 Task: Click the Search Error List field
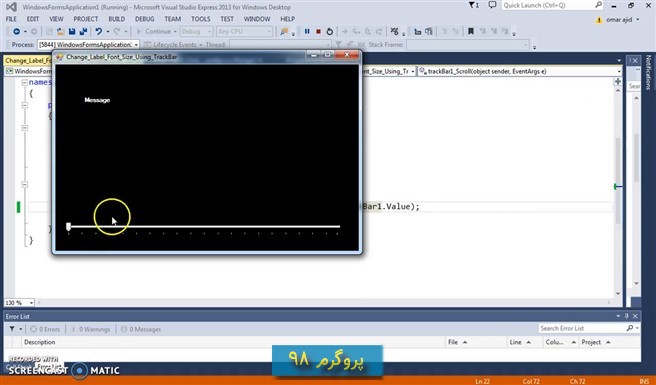tap(582, 329)
